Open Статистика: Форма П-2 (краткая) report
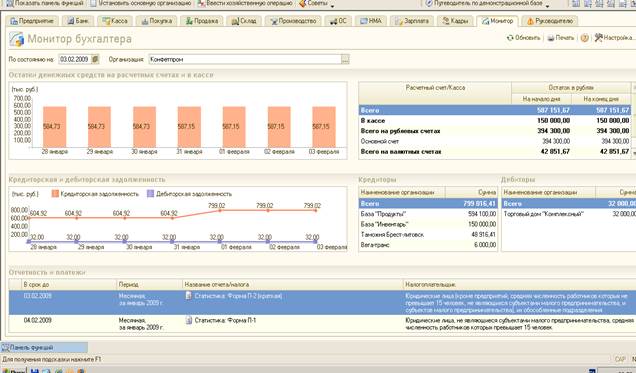 (x=238, y=296)
